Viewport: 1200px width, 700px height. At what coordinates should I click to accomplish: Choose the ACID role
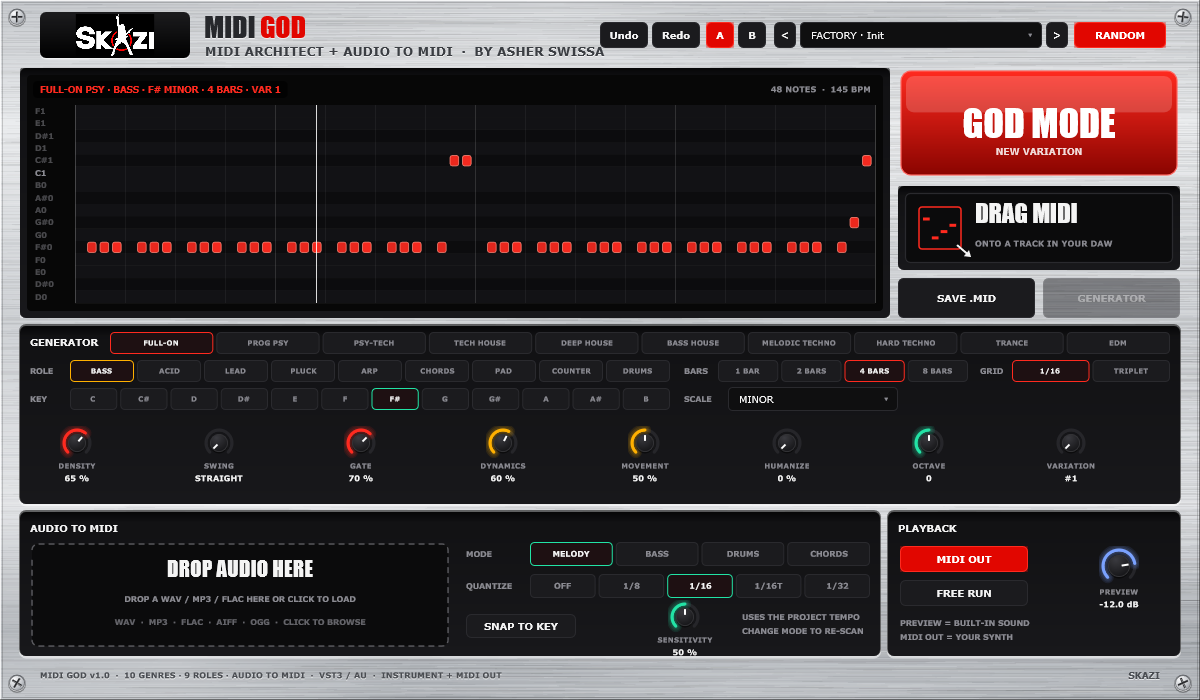point(169,371)
